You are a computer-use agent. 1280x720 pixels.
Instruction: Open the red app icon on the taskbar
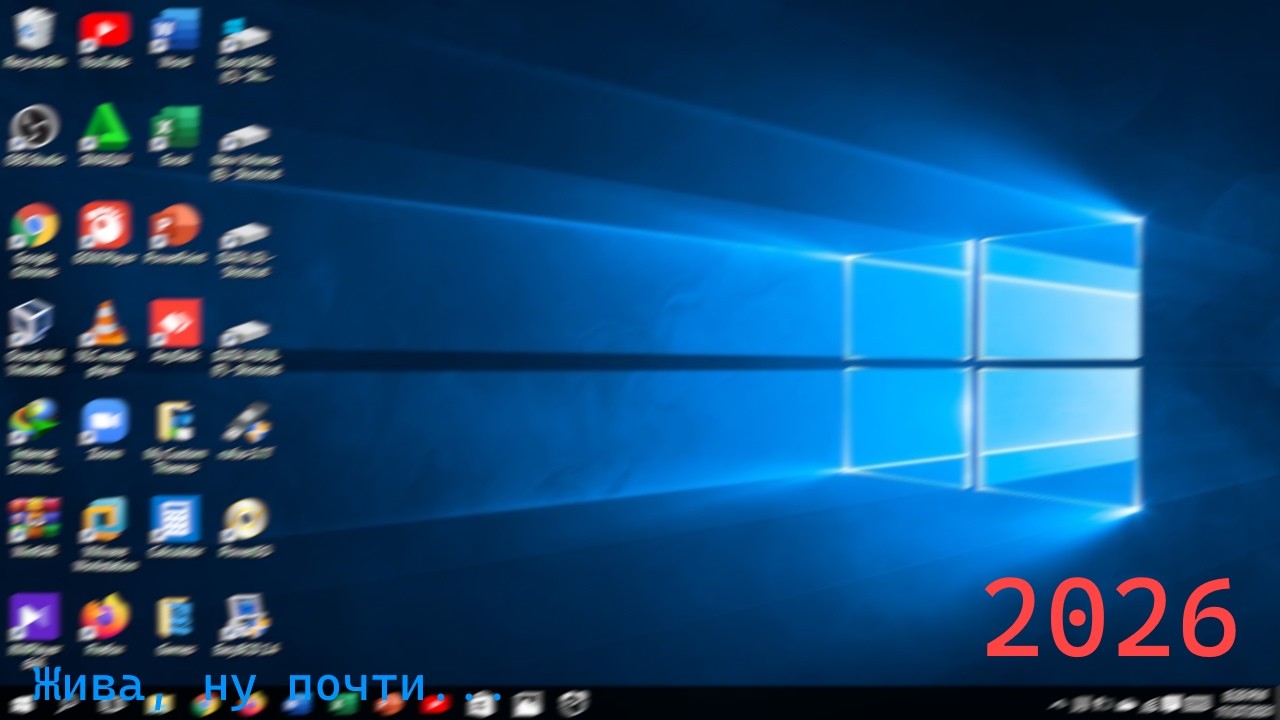[437, 704]
